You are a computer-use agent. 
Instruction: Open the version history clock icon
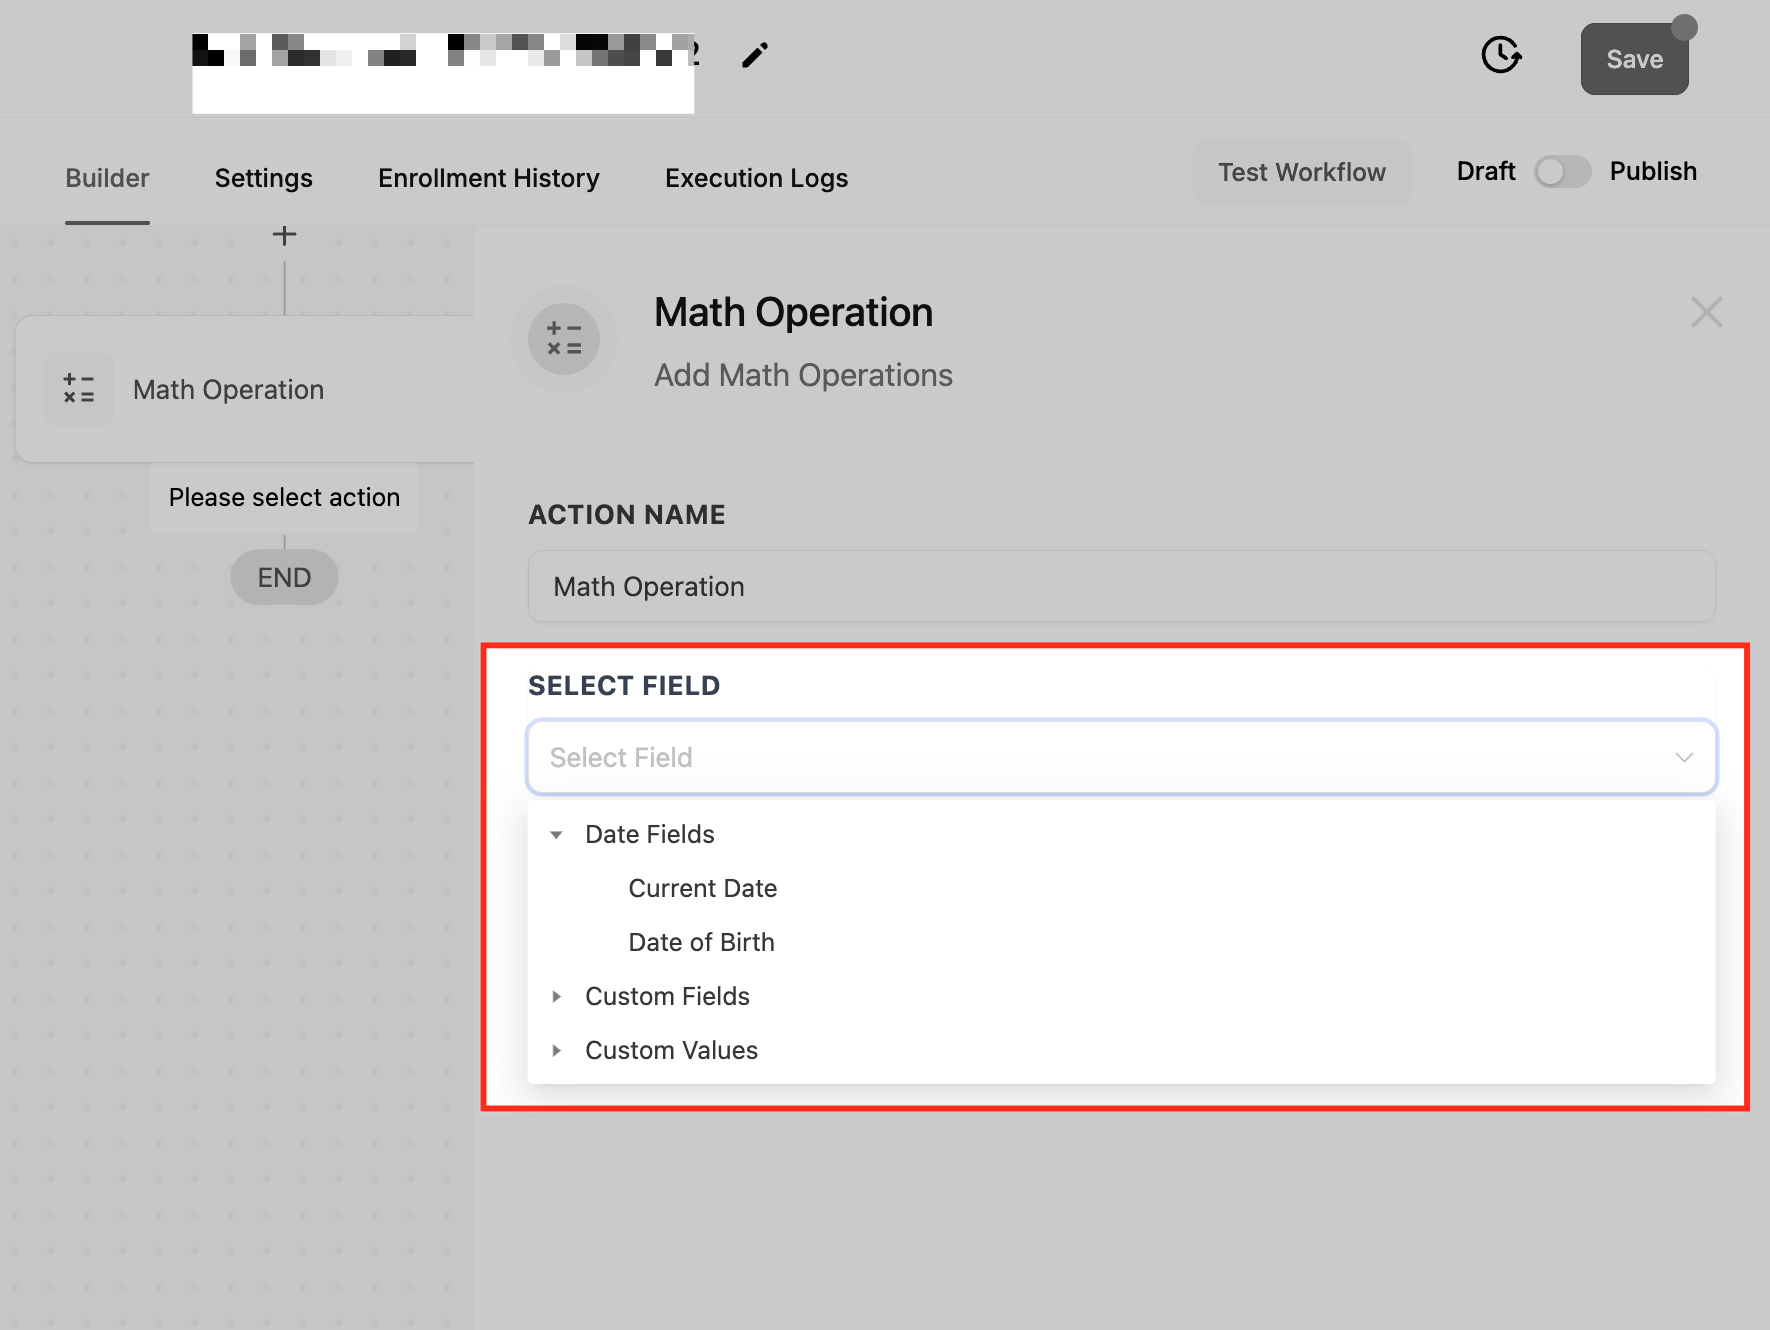coord(1501,55)
